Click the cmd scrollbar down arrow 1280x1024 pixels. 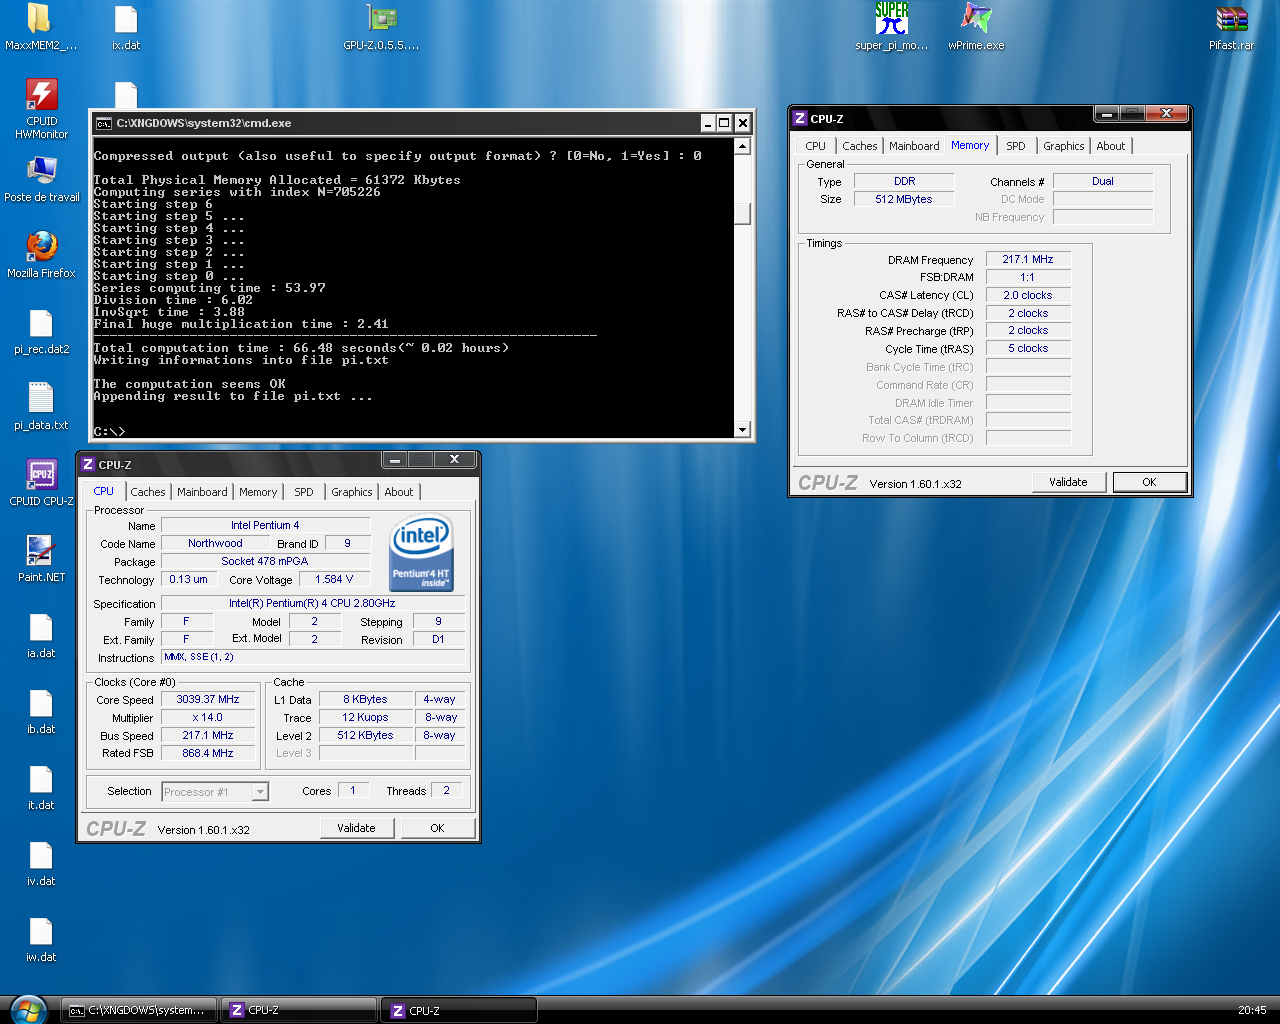pos(742,430)
